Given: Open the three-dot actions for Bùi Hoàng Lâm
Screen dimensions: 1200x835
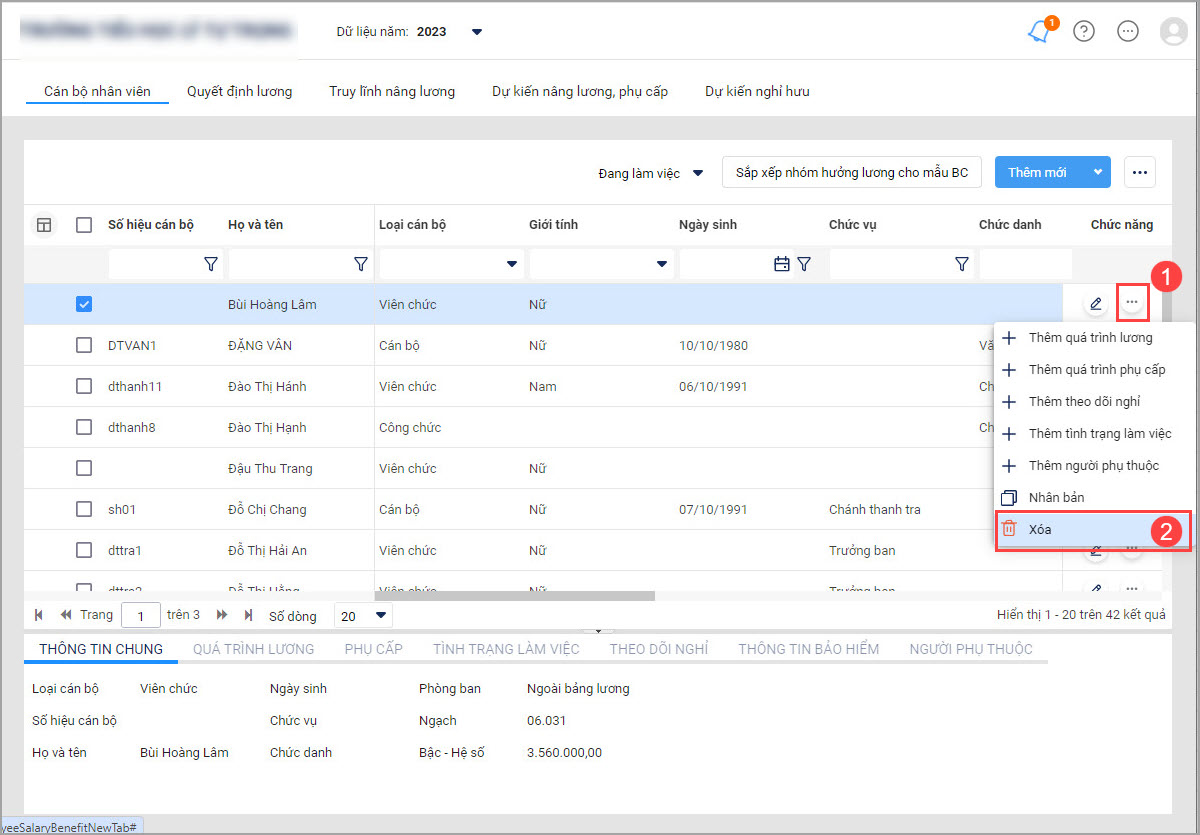Looking at the screenshot, I should (x=1132, y=302).
